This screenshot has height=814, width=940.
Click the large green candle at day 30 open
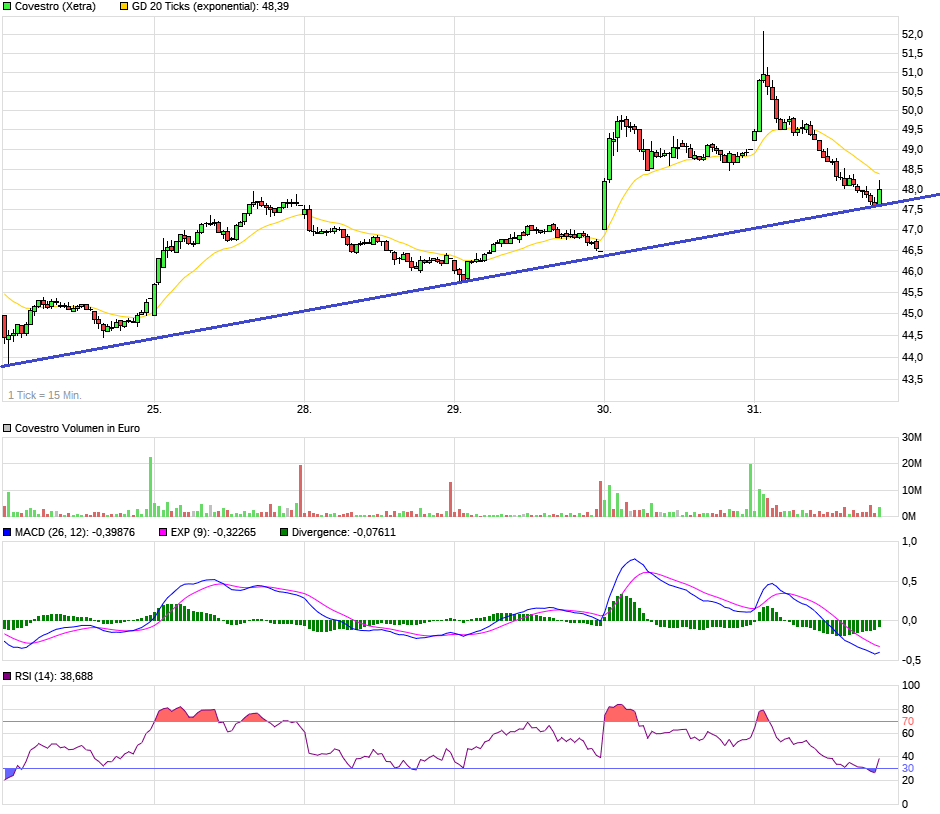pyautogui.click(x=604, y=205)
